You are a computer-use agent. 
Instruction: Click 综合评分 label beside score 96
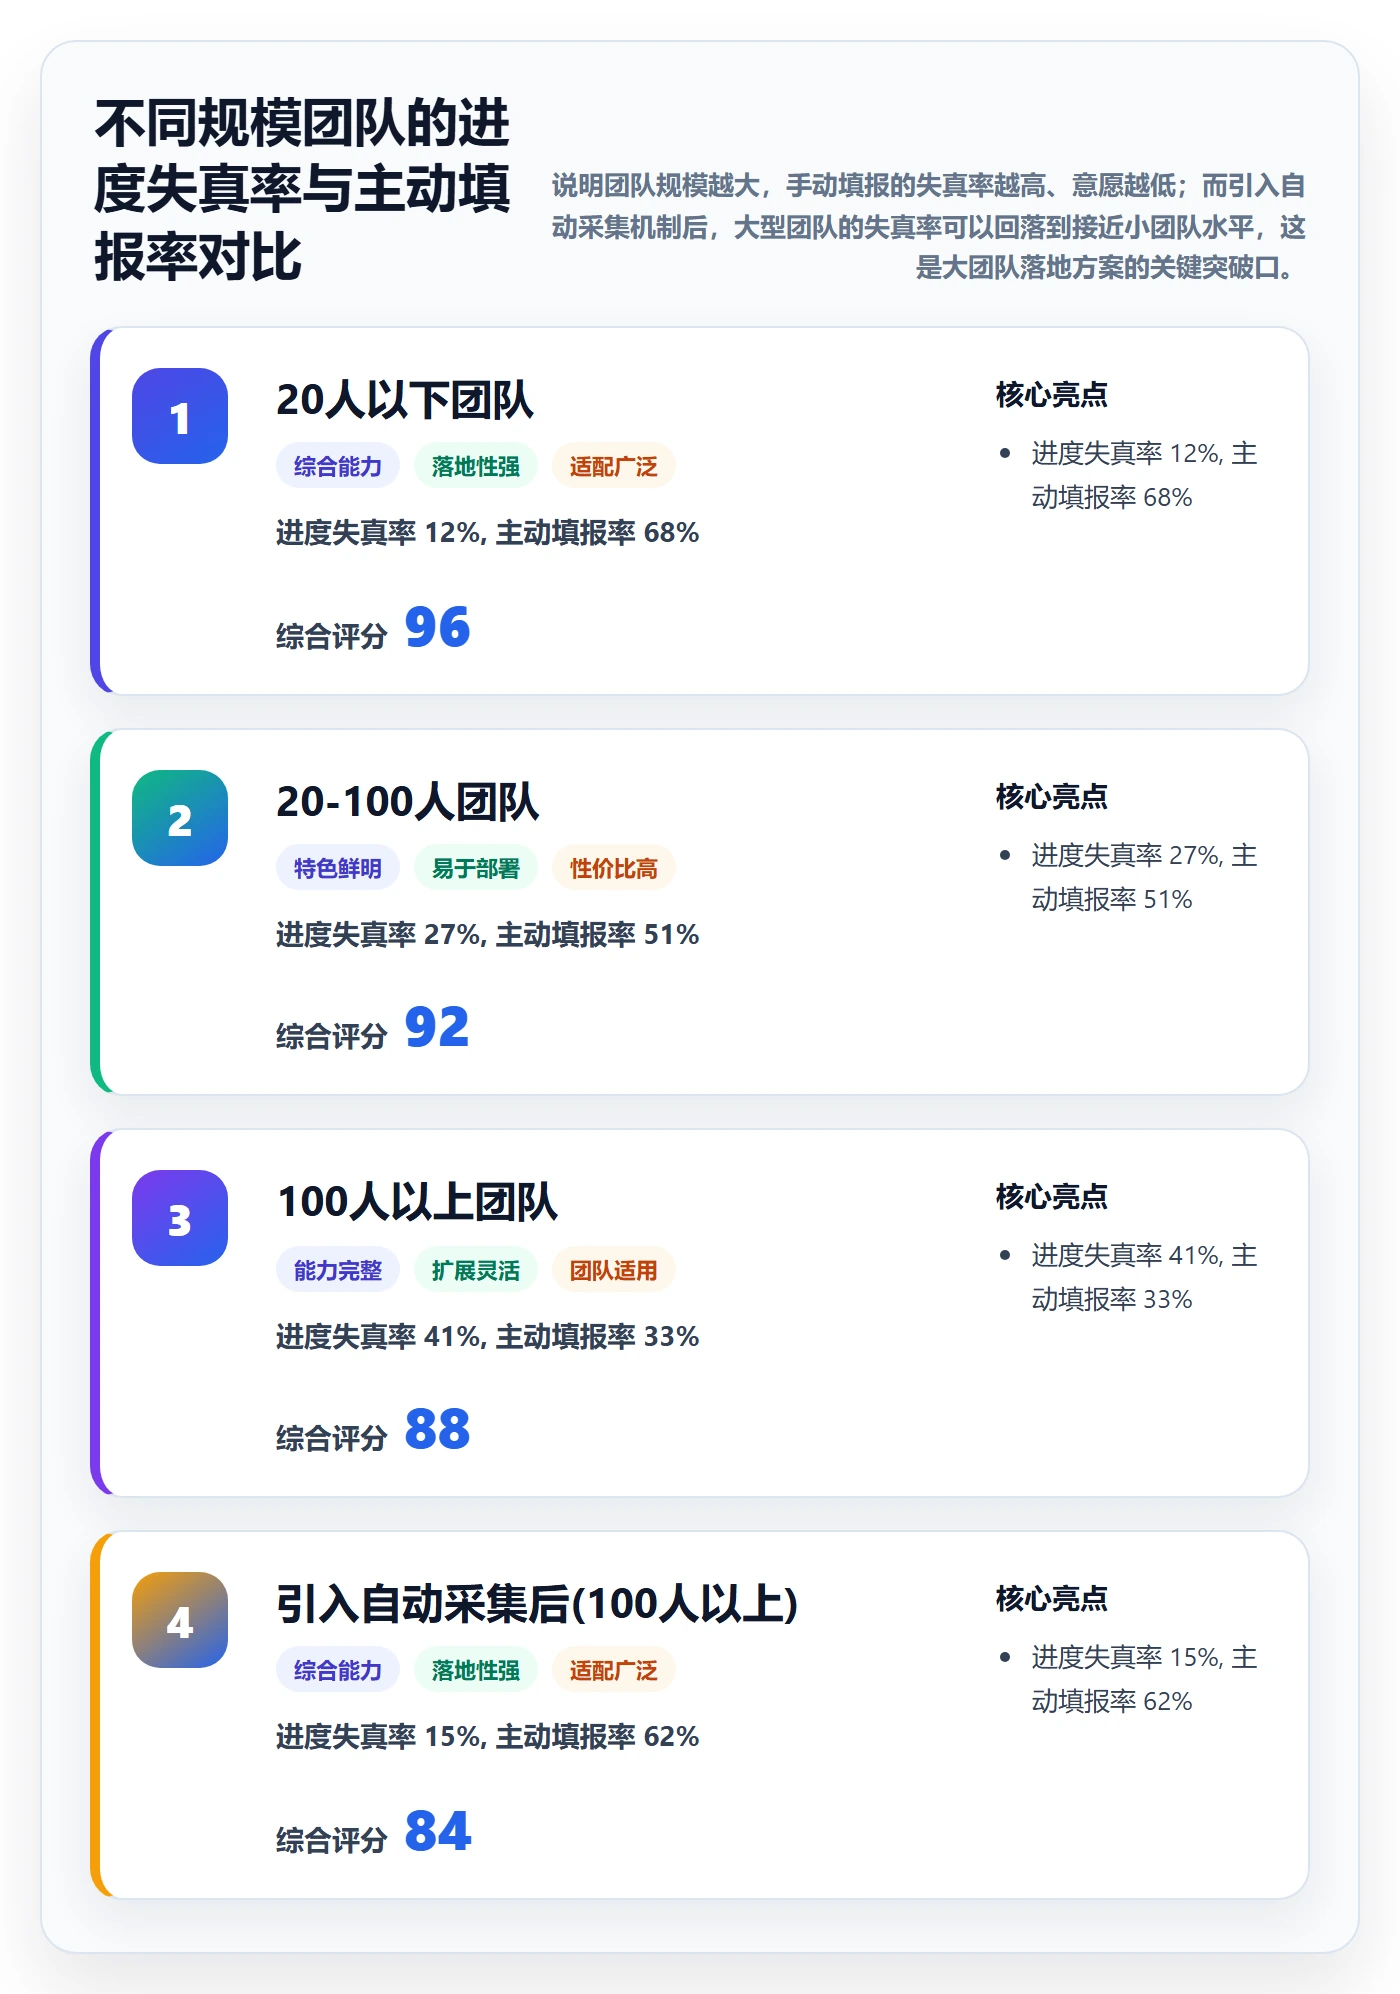(332, 636)
